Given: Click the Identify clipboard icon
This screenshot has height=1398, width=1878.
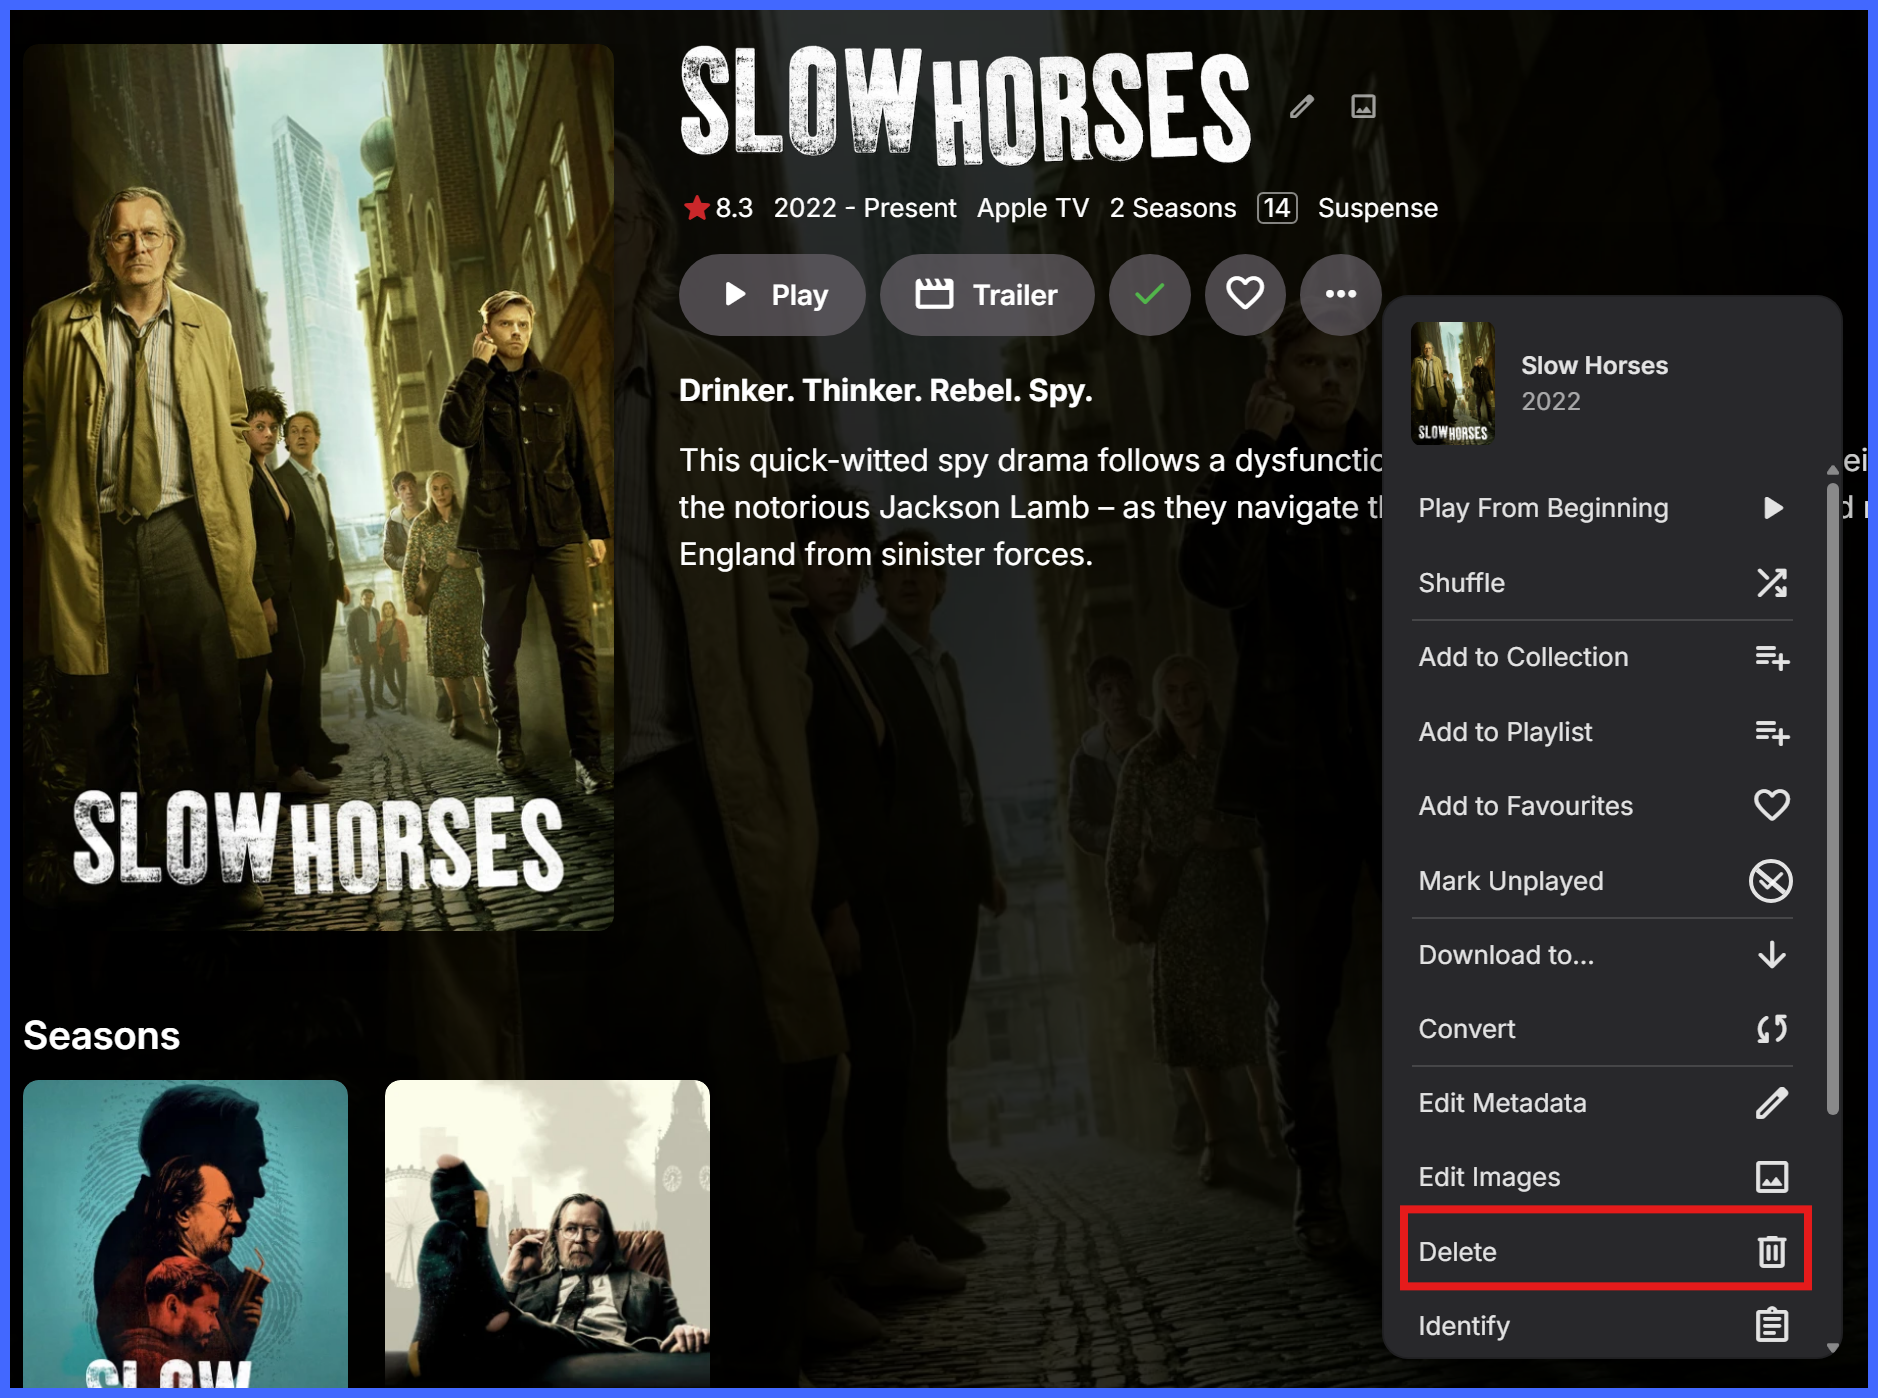Looking at the screenshot, I should pyautogui.click(x=1772, y=1325).
